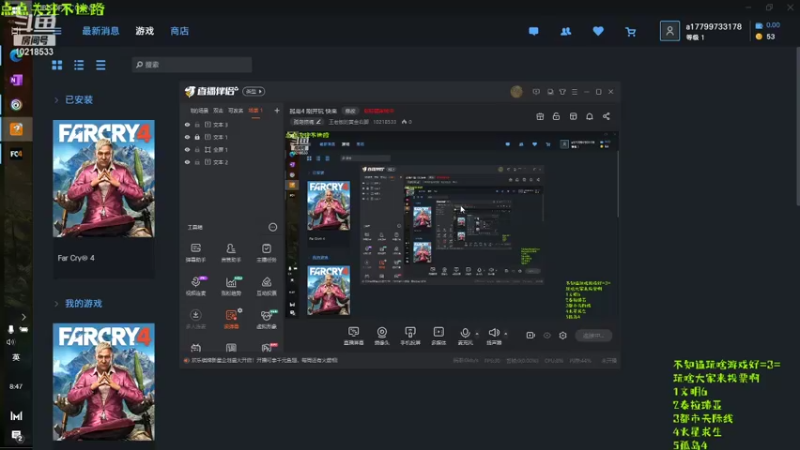This screenshot has width=800, height=450.
Task: Select the 文本 3 layer row
Action: click(x=232, y=124)
